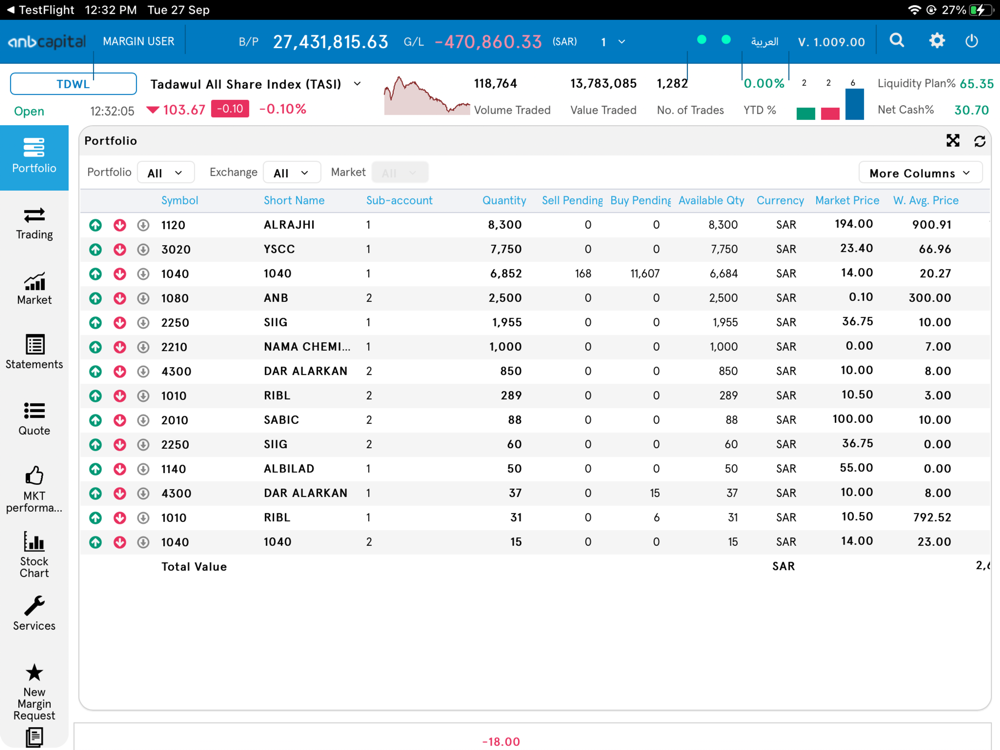Sort by Sell Pending column
This screenshot has width=1000, height=750.
(572, 200)
